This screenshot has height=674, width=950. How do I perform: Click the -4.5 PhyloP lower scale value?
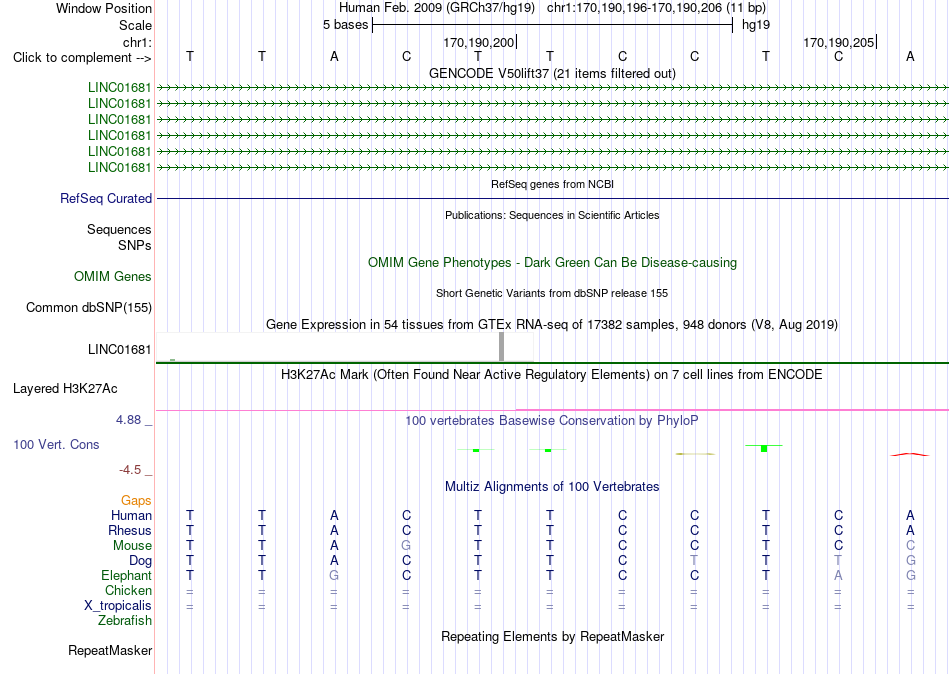tap(130, 470)
